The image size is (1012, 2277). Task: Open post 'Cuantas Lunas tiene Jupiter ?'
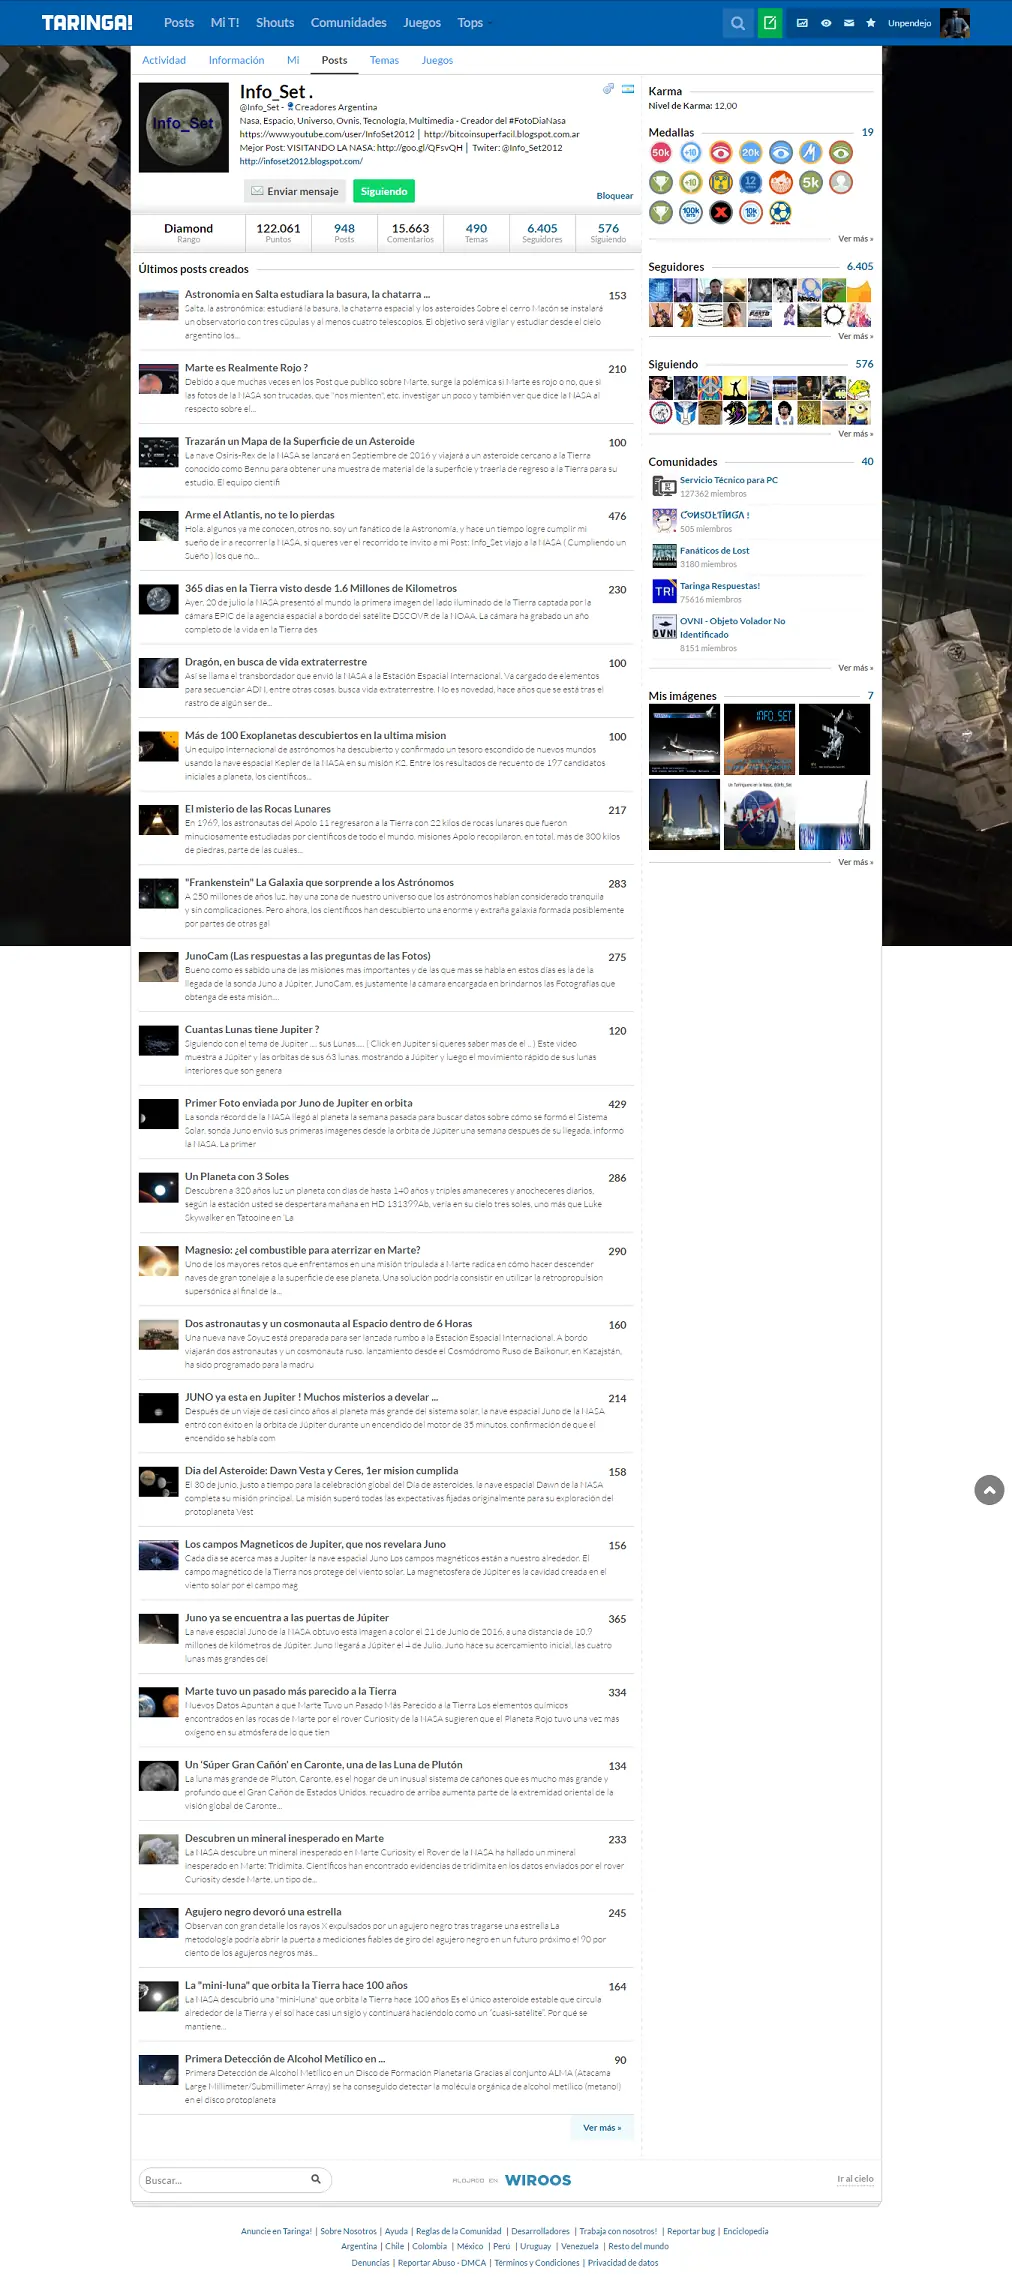click(252, 1030)
